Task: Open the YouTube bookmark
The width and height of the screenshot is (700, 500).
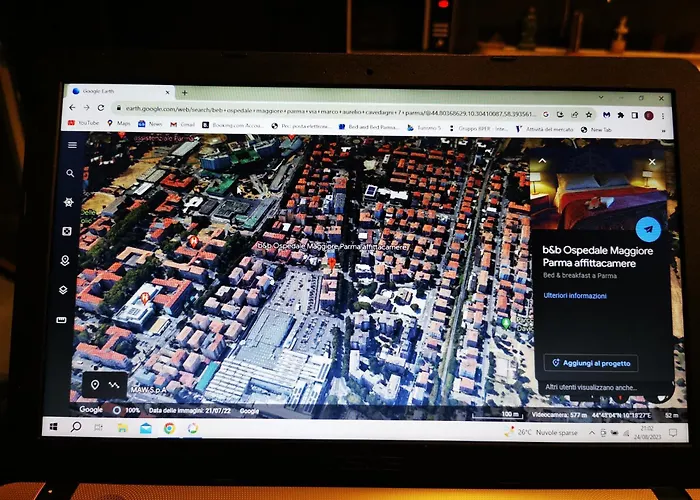Action: pos(86,124)
